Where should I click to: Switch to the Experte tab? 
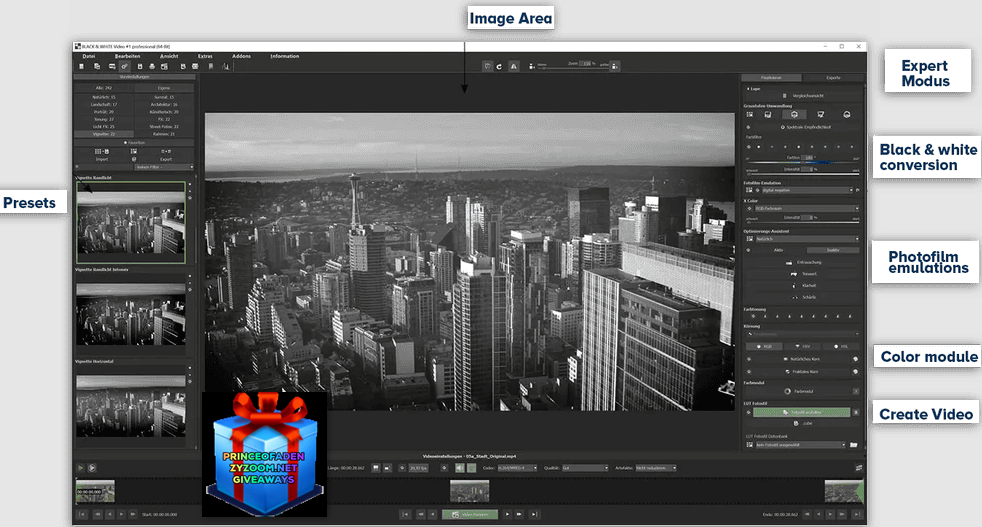click(833, 78)
